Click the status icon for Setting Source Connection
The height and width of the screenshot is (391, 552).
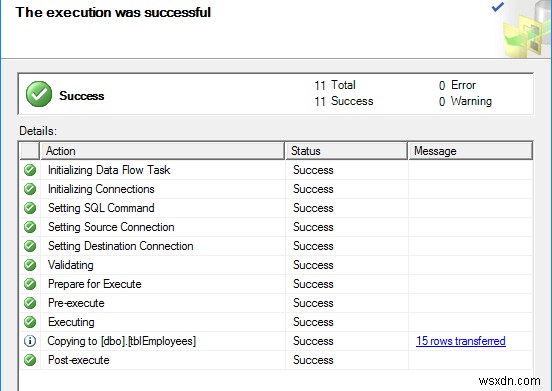click(x=30, y=227)
